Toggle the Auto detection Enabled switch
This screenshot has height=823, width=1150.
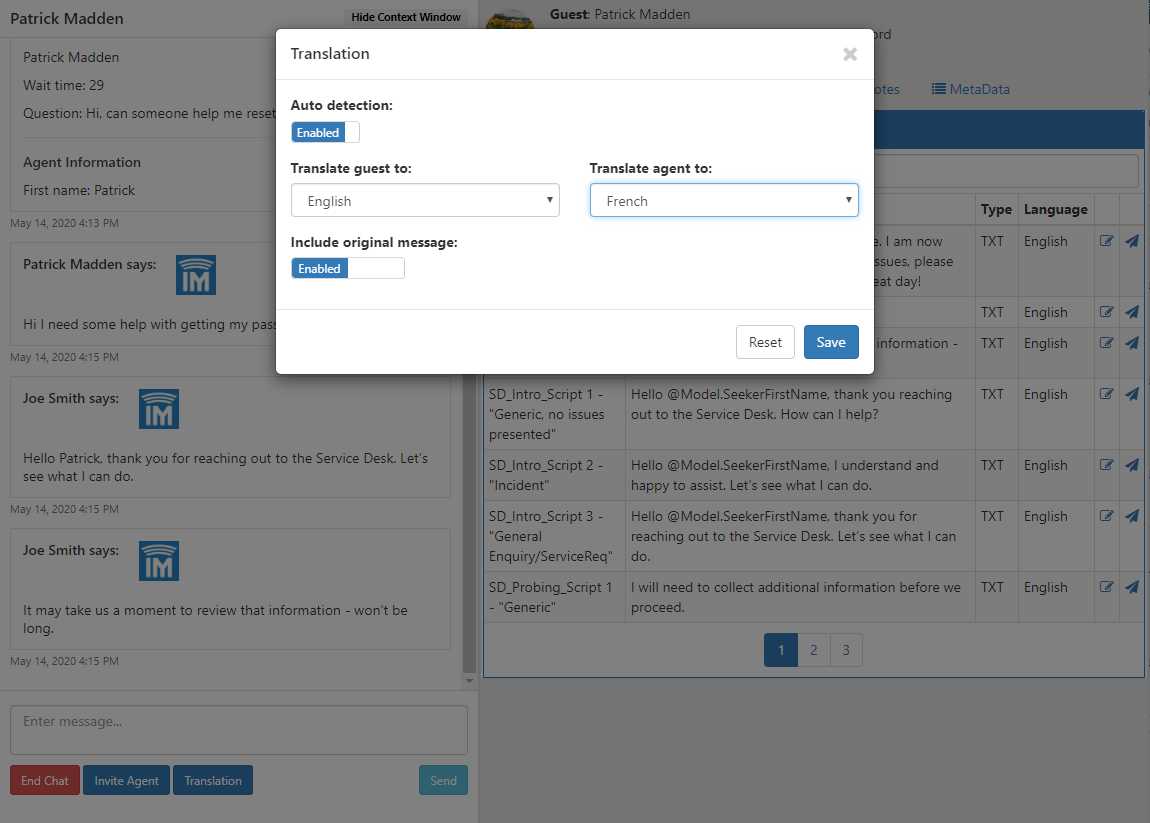pyautogui.click(x=325, y=132)
